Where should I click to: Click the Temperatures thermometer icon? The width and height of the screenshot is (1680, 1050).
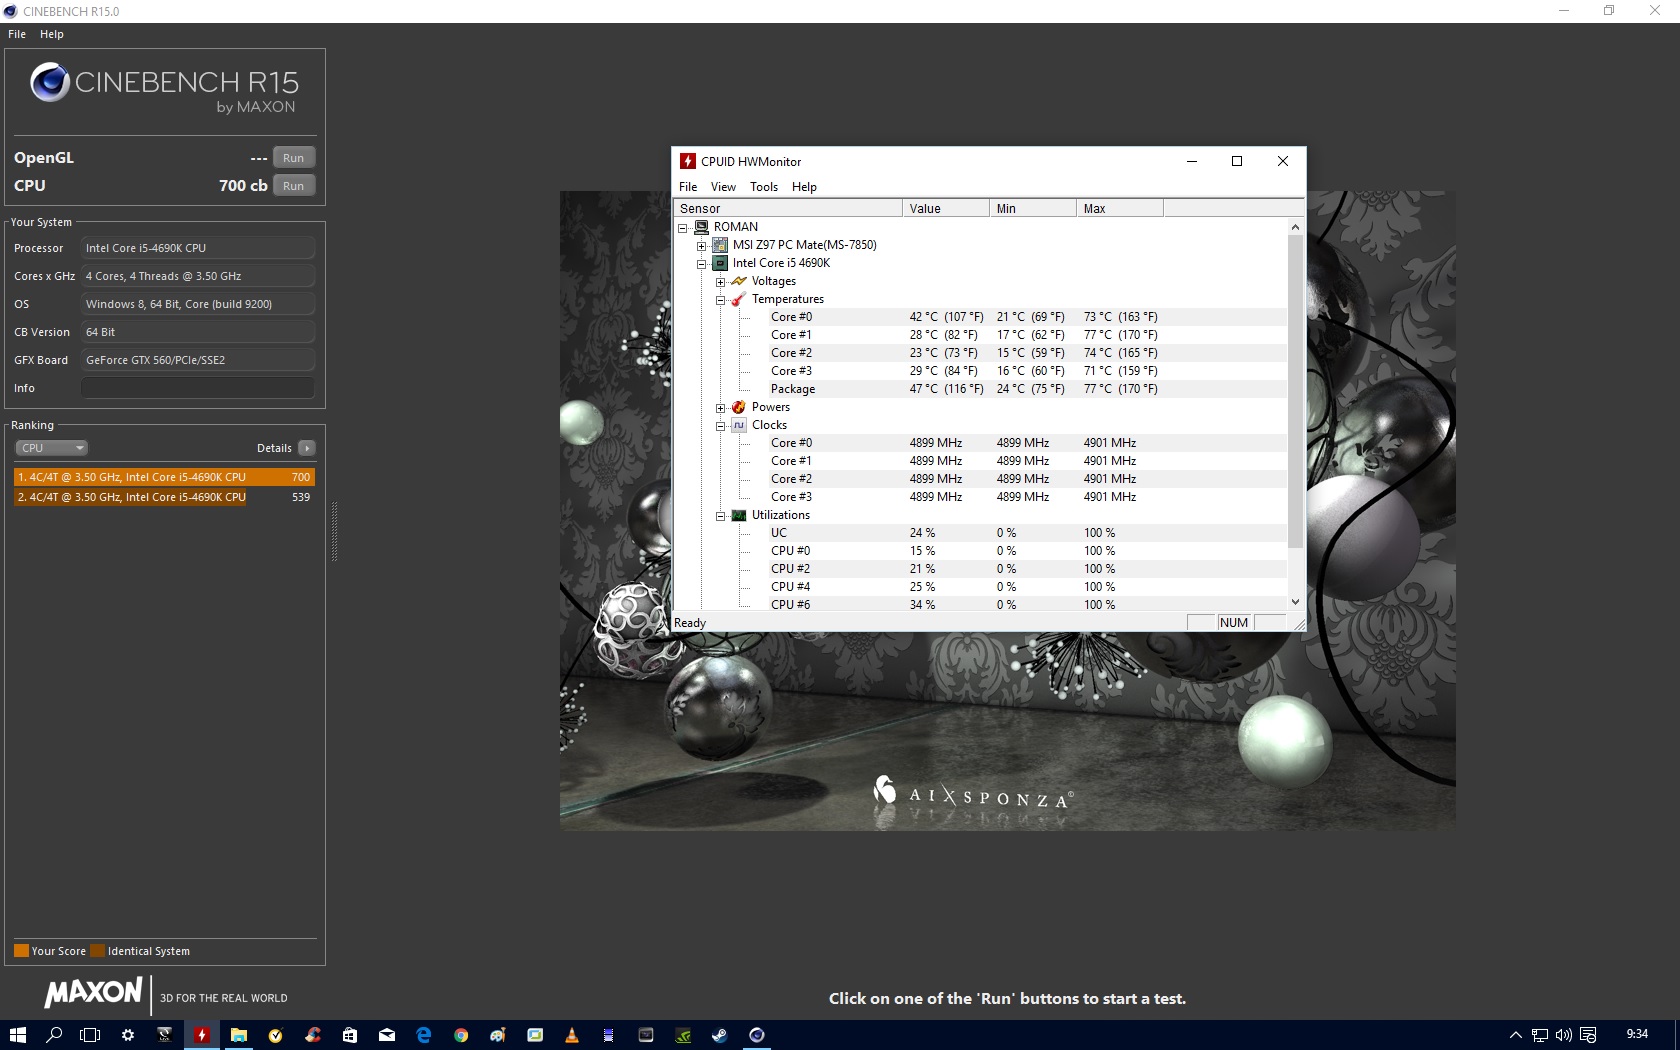(739, 299)
